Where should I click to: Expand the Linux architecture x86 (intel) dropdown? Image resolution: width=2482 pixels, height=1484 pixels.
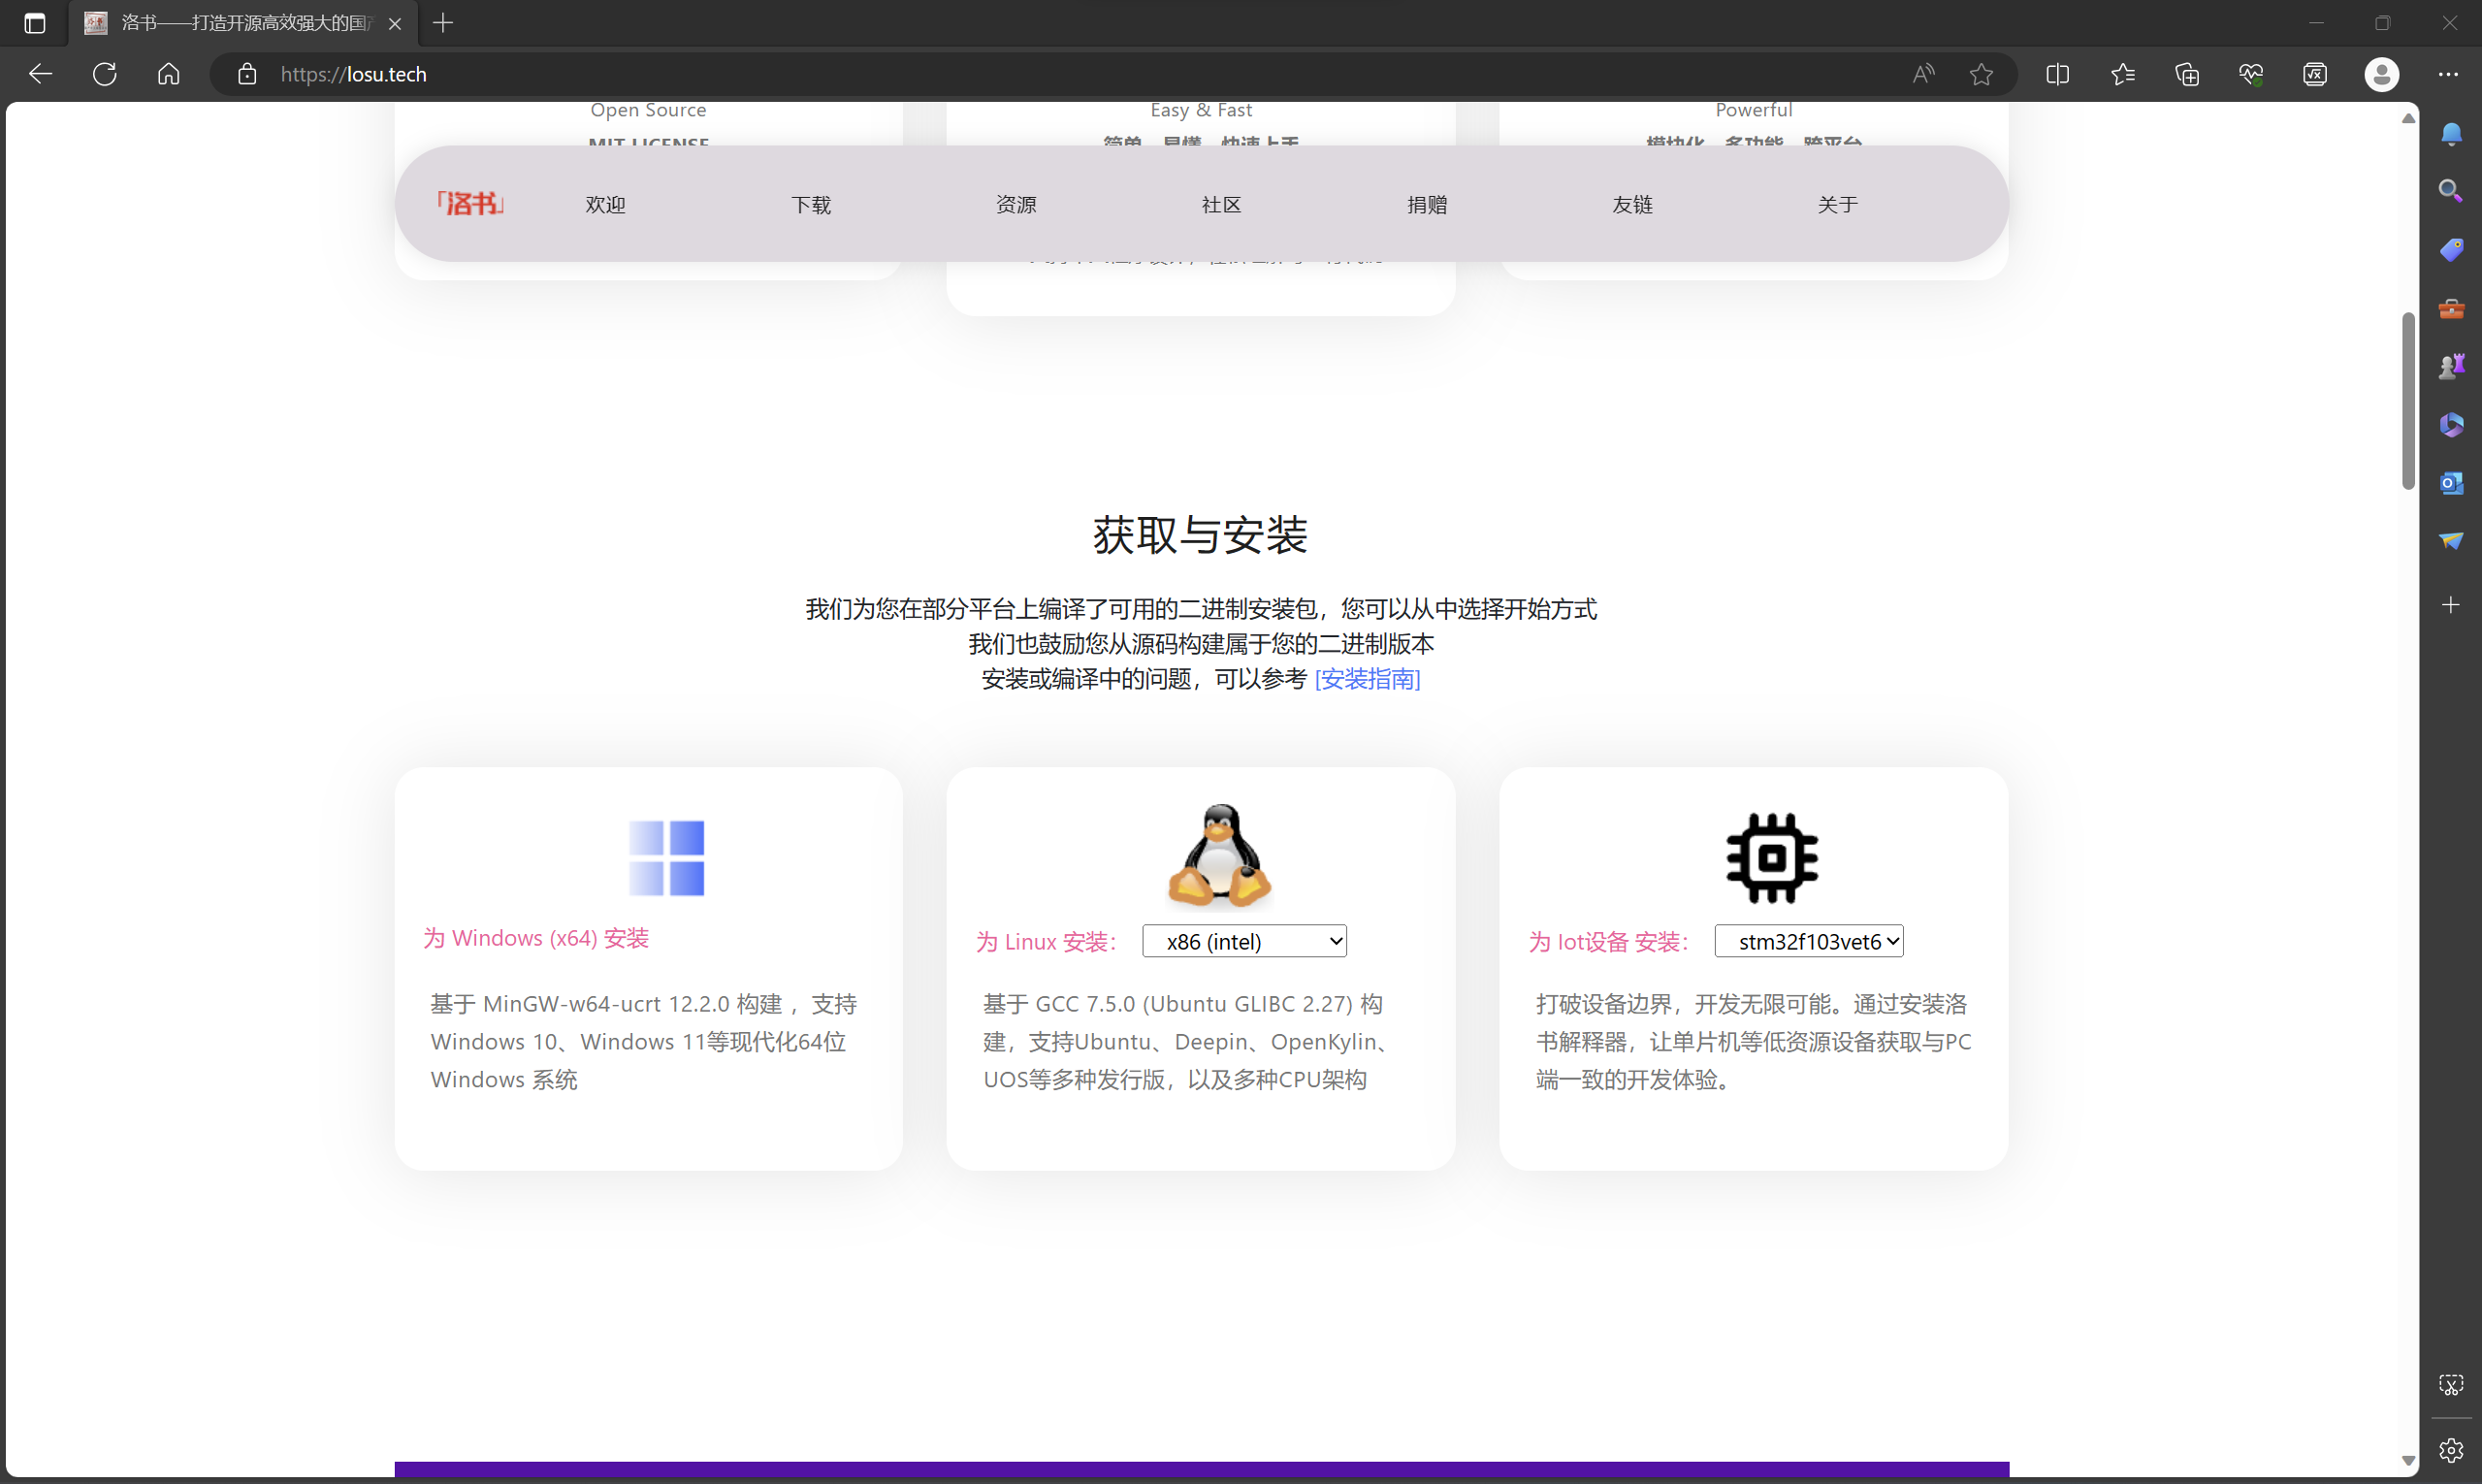1244,941
